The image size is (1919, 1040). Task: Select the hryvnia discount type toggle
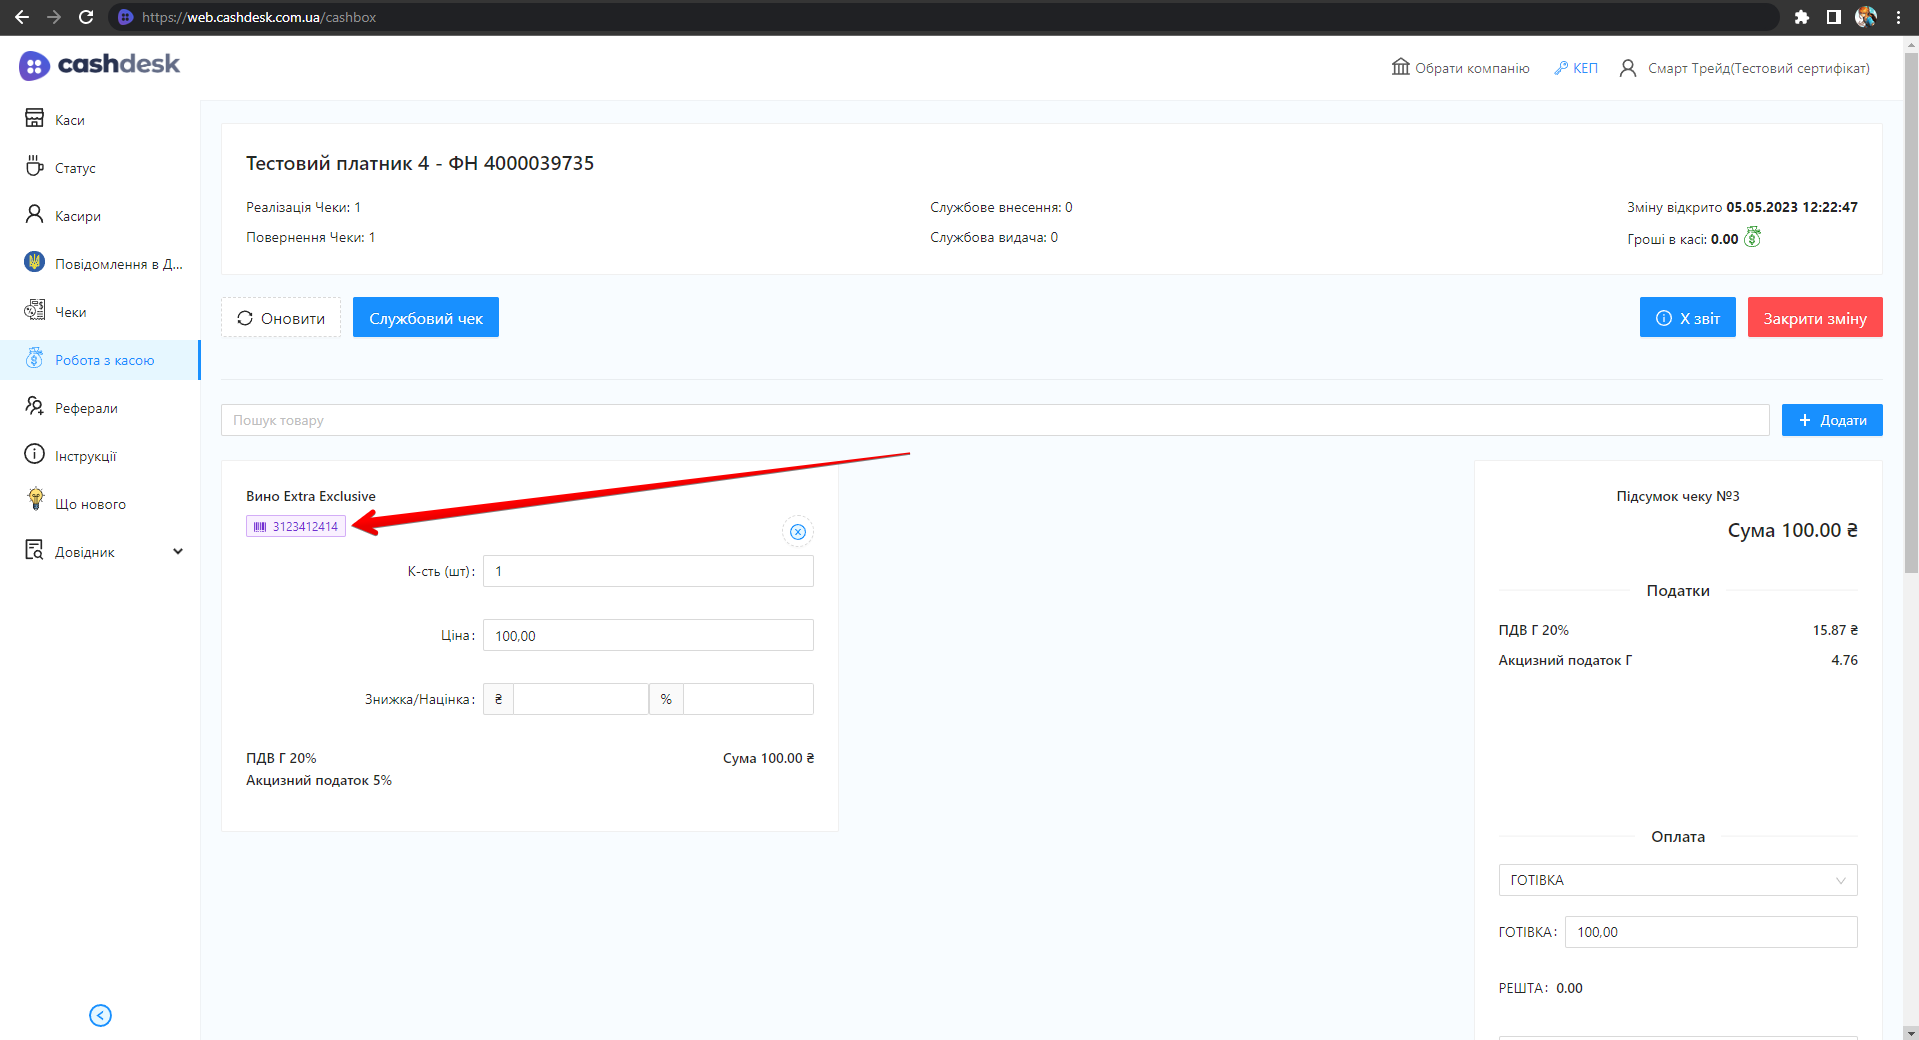tap(498, 699)
